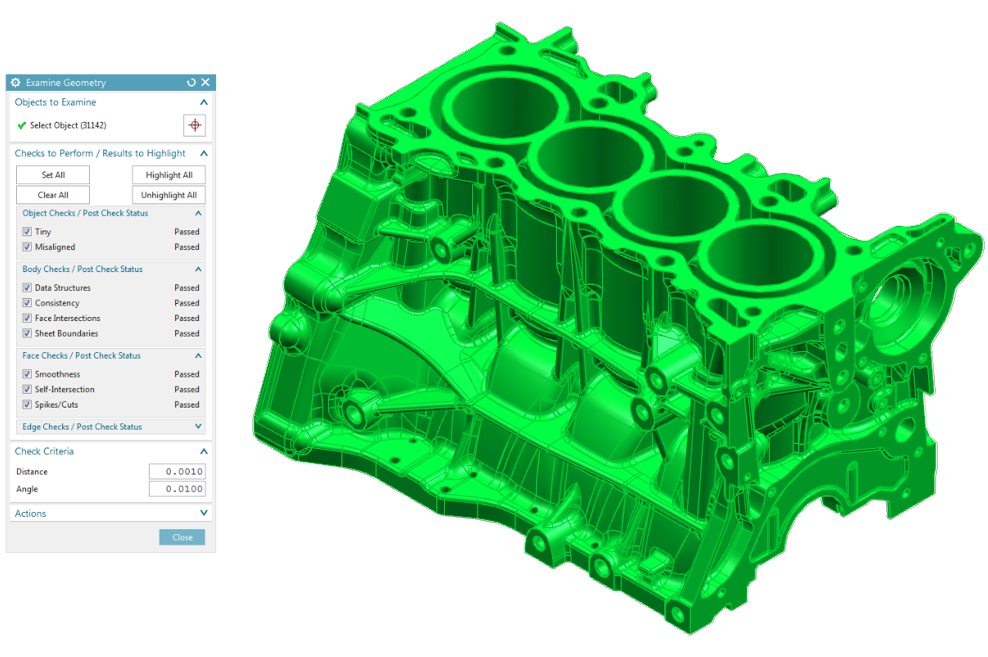Image resolution: width=988 pixels, height=657 pixels.
Task: Collapse Face Checks / Post Check Status
Action: tap(198, 356)
